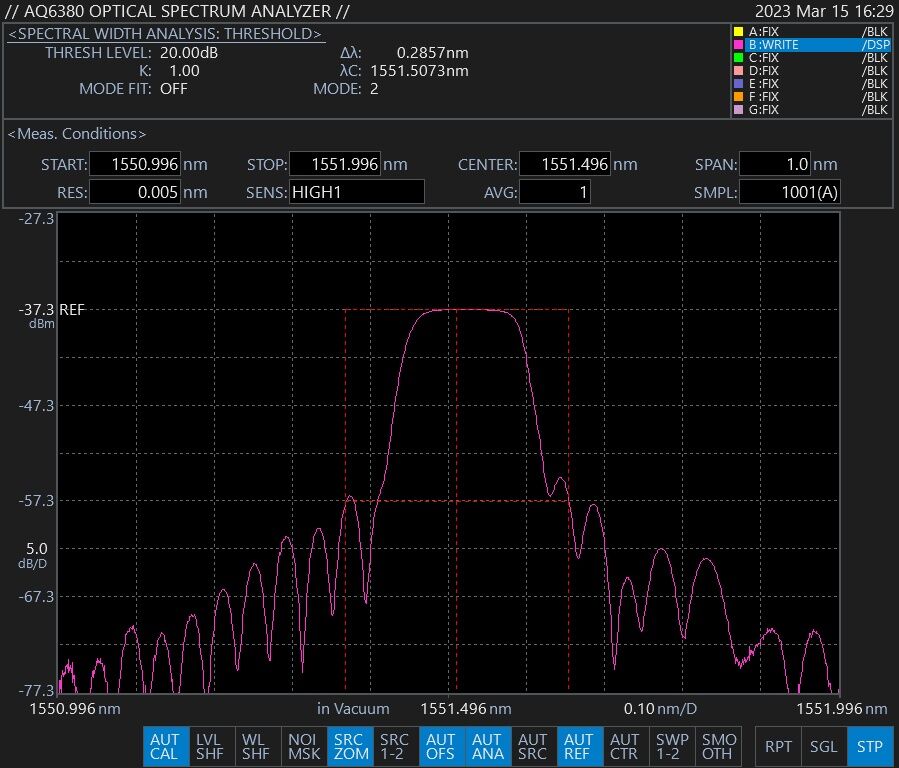
Task: Select trace A: FIX in trace list
Action: click(811, 32)
